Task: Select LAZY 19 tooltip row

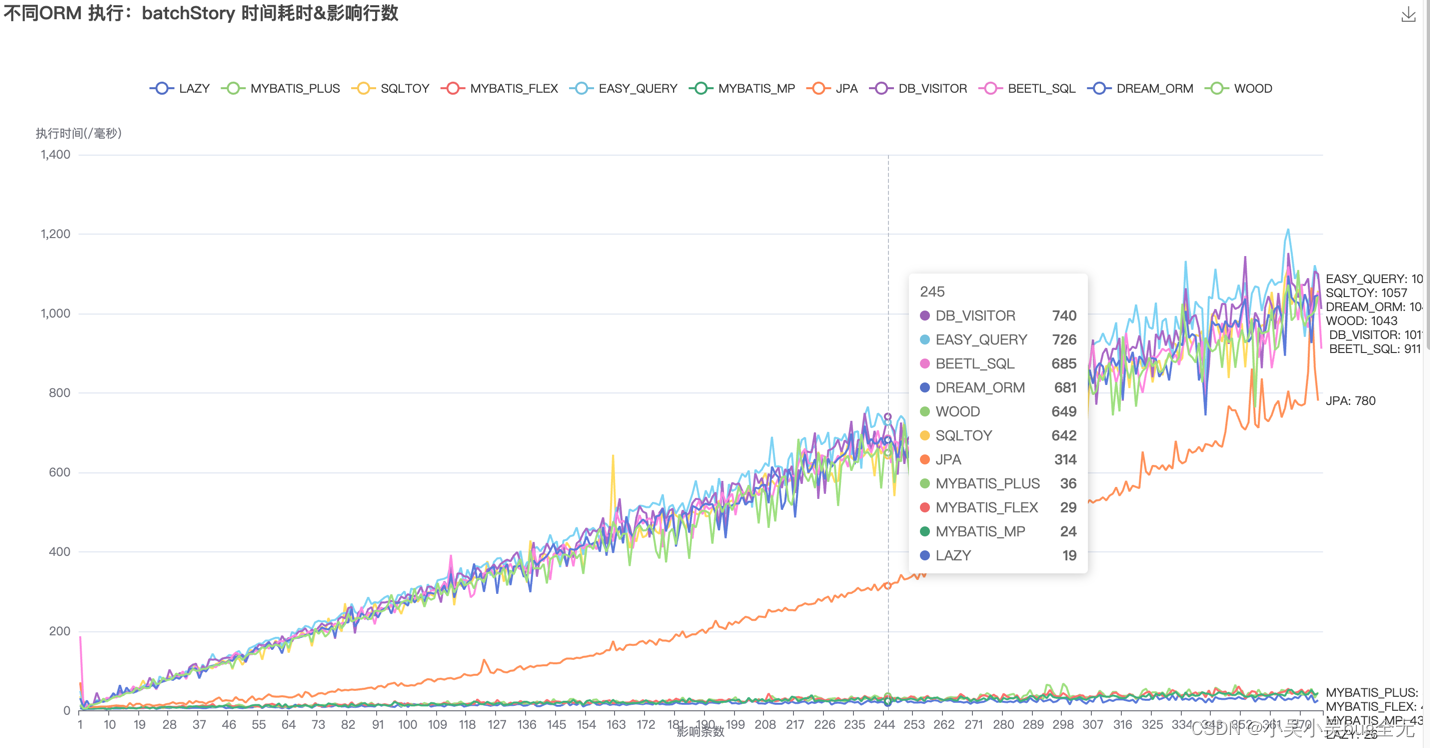Action: coord(998,556)
